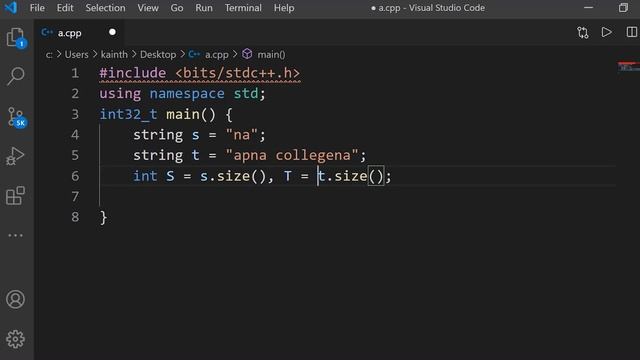Open the Terminal menu
Screen dimensions: 640x360
point(243,8)
